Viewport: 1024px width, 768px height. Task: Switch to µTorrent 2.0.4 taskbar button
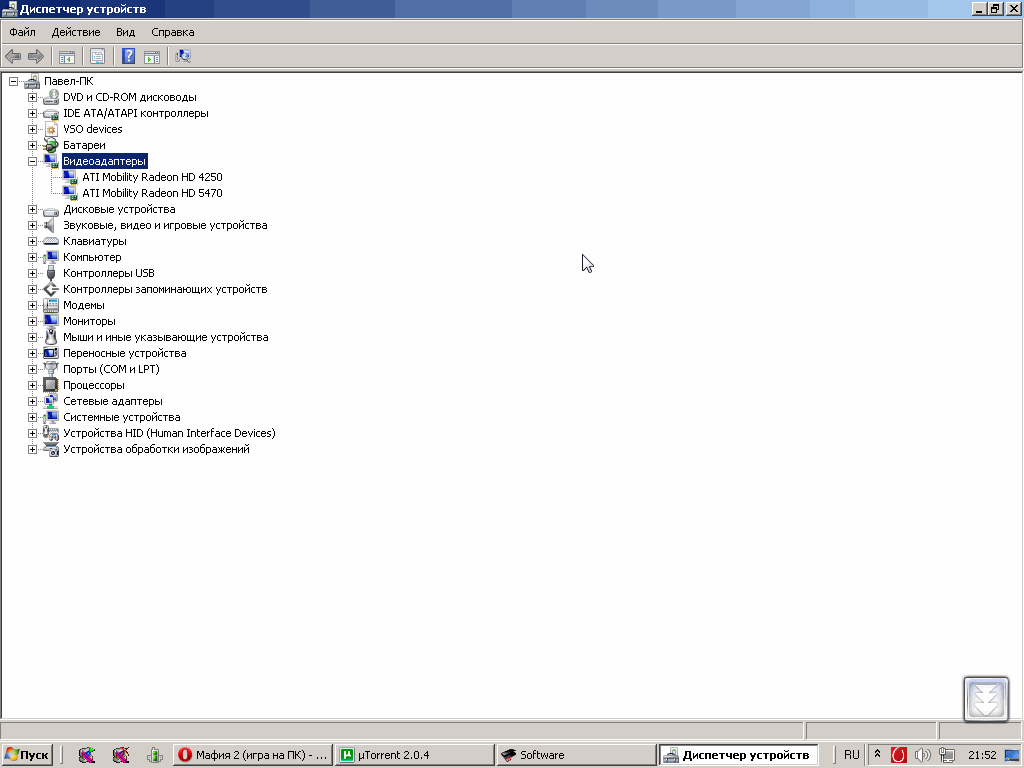(413, 755)
